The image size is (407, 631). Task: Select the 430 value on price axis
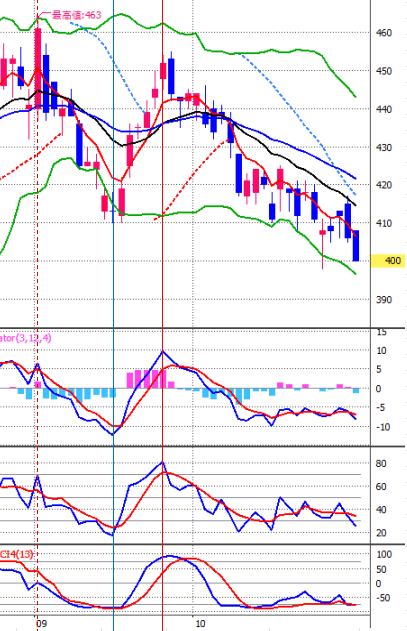point(384,148)
